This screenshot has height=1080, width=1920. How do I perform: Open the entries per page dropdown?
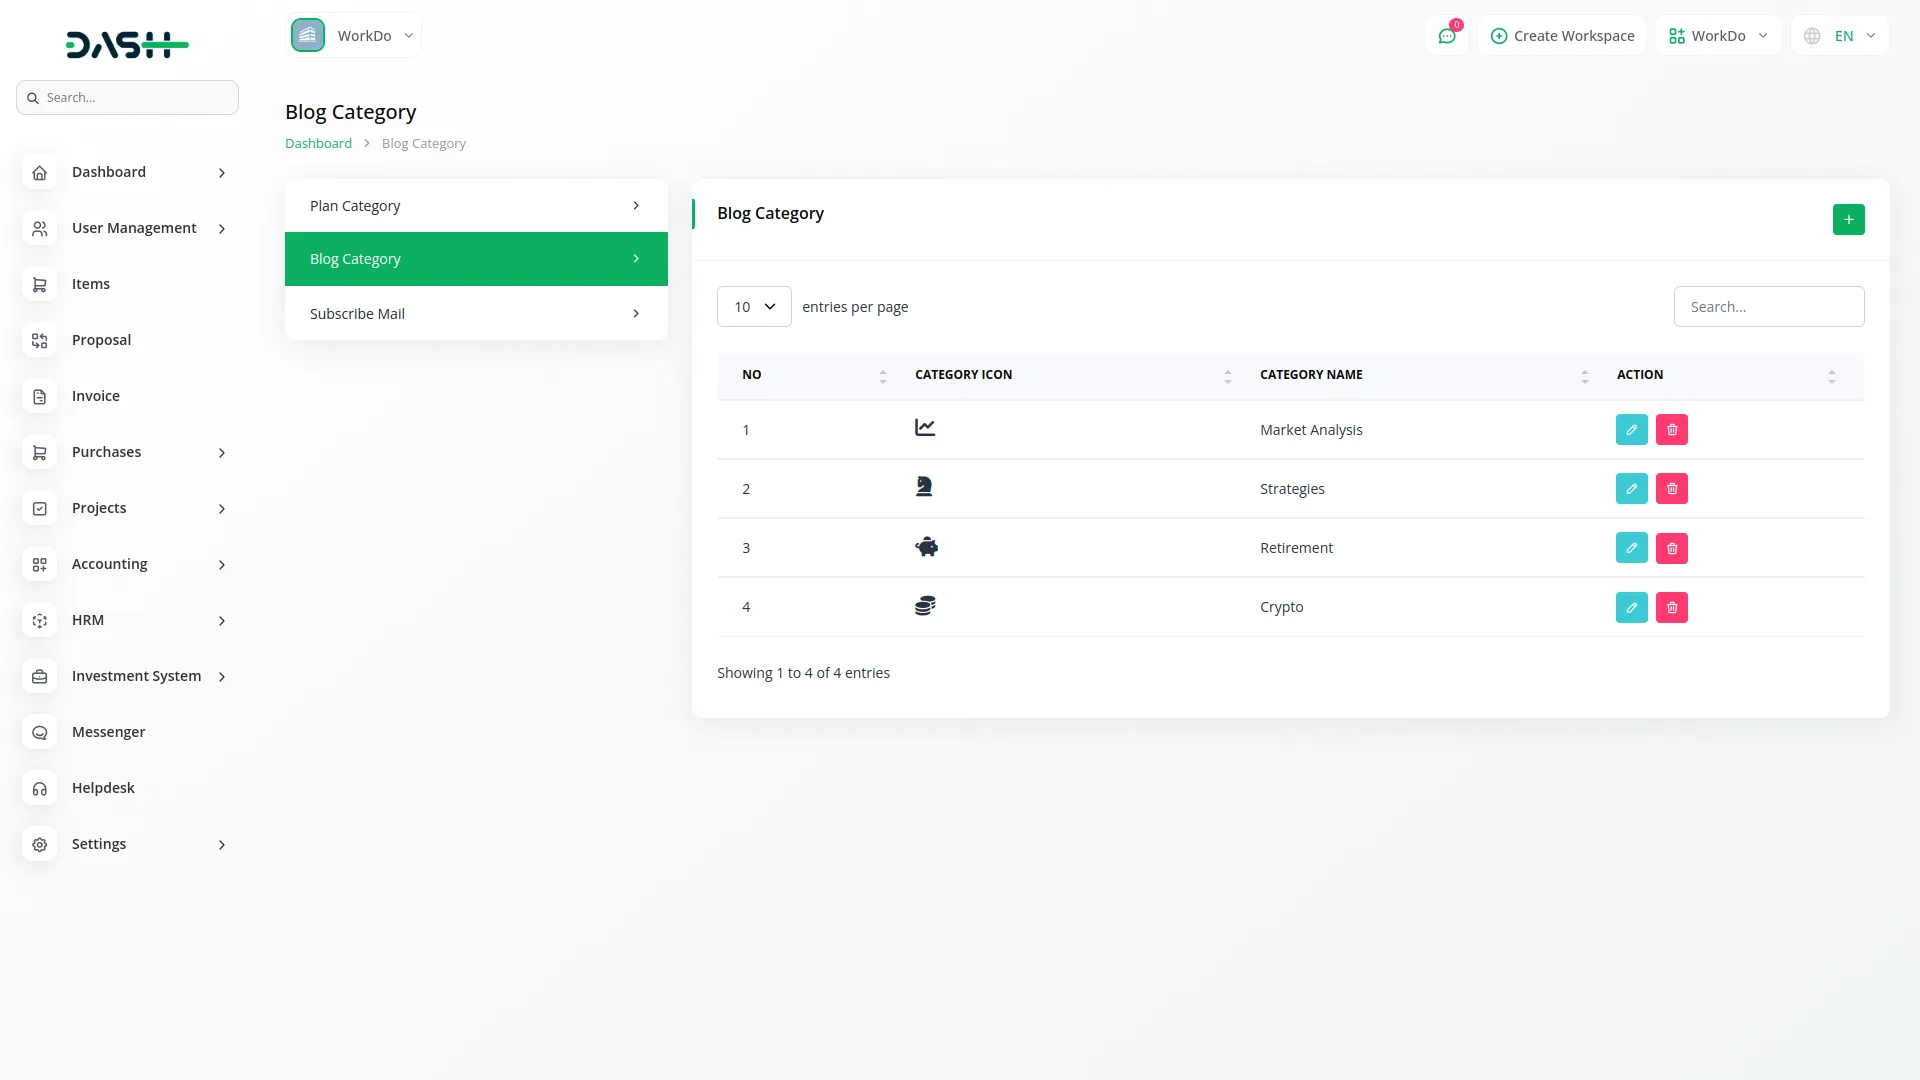click(754, 307)
